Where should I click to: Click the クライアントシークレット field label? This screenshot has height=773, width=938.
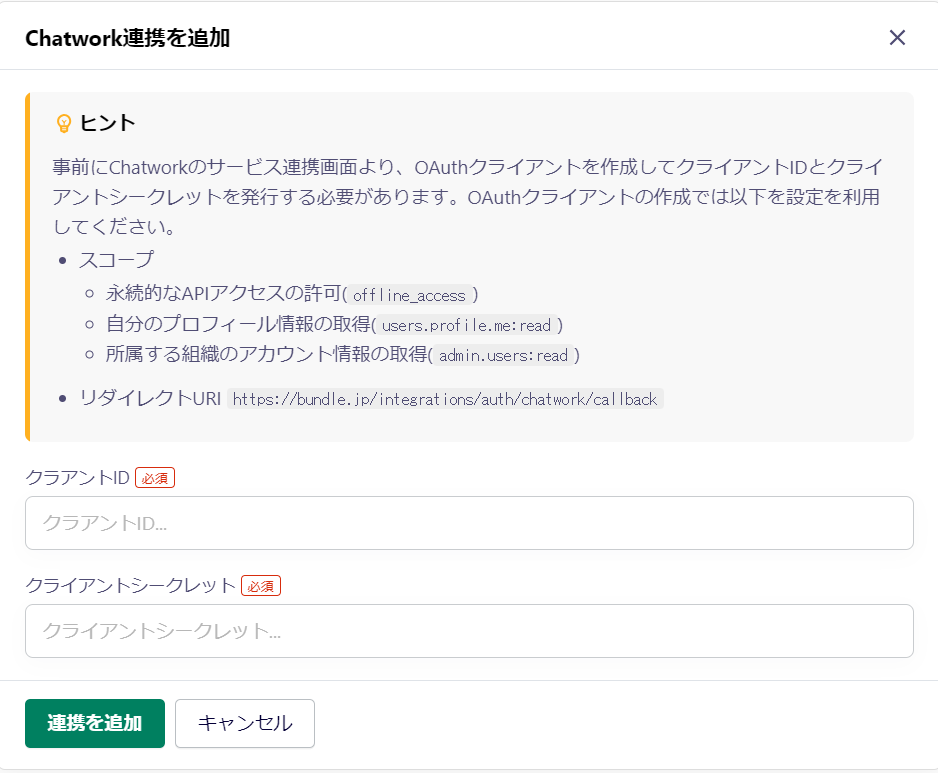point(130,585)
